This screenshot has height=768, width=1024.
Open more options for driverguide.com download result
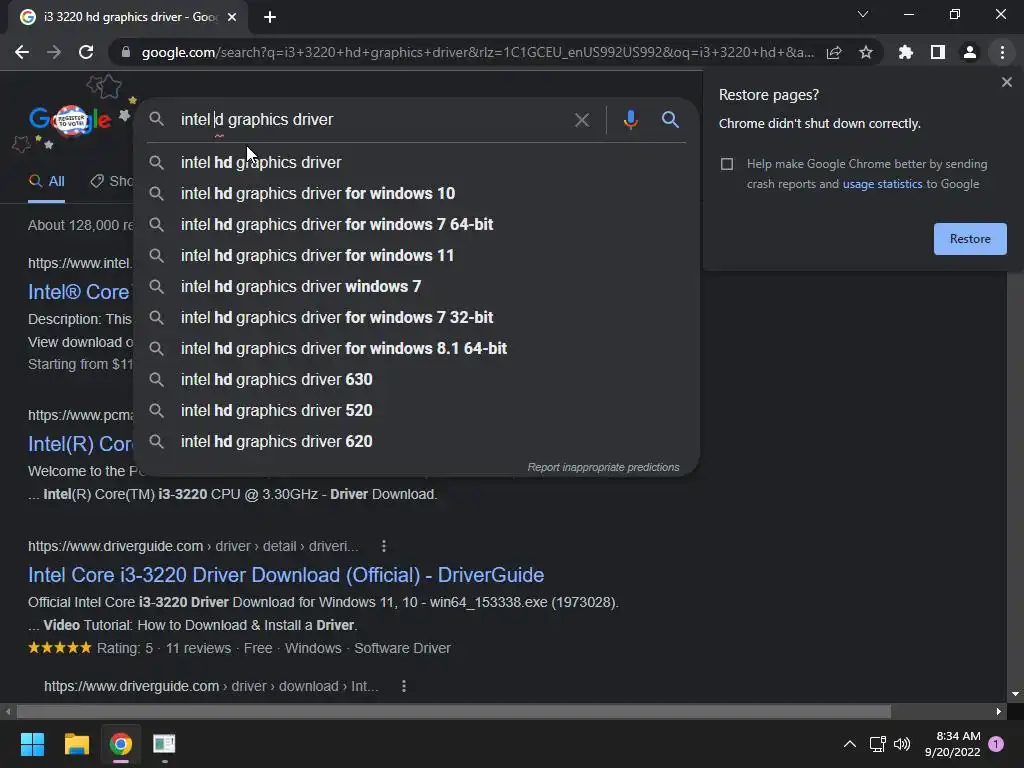pos(404,686)
